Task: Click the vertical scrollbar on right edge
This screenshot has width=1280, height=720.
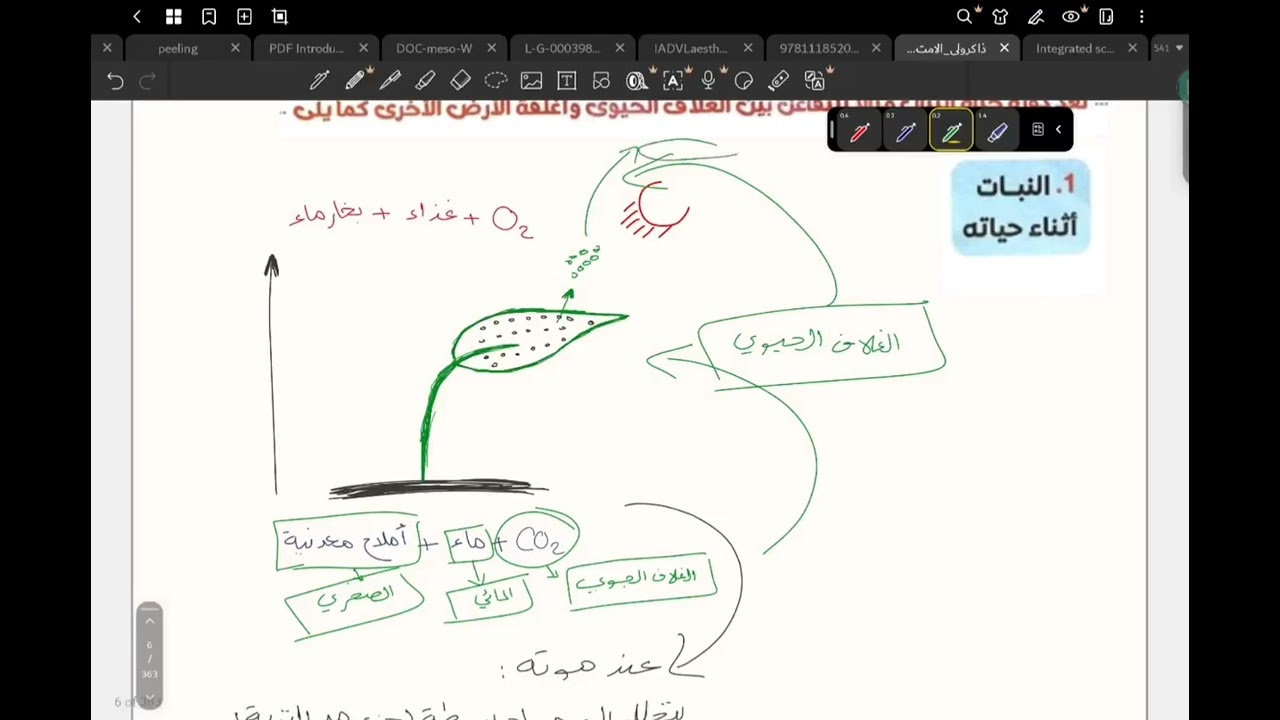Action: [x=1184, y=140]
